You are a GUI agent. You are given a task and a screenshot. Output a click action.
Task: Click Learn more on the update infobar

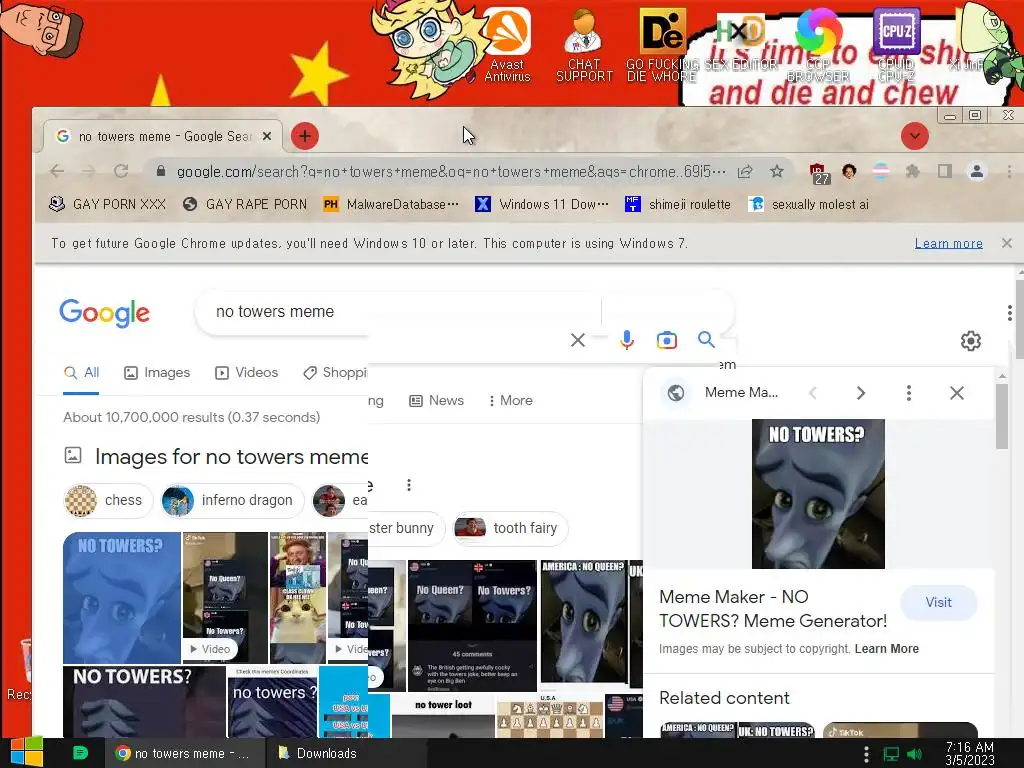coord(948,243)
